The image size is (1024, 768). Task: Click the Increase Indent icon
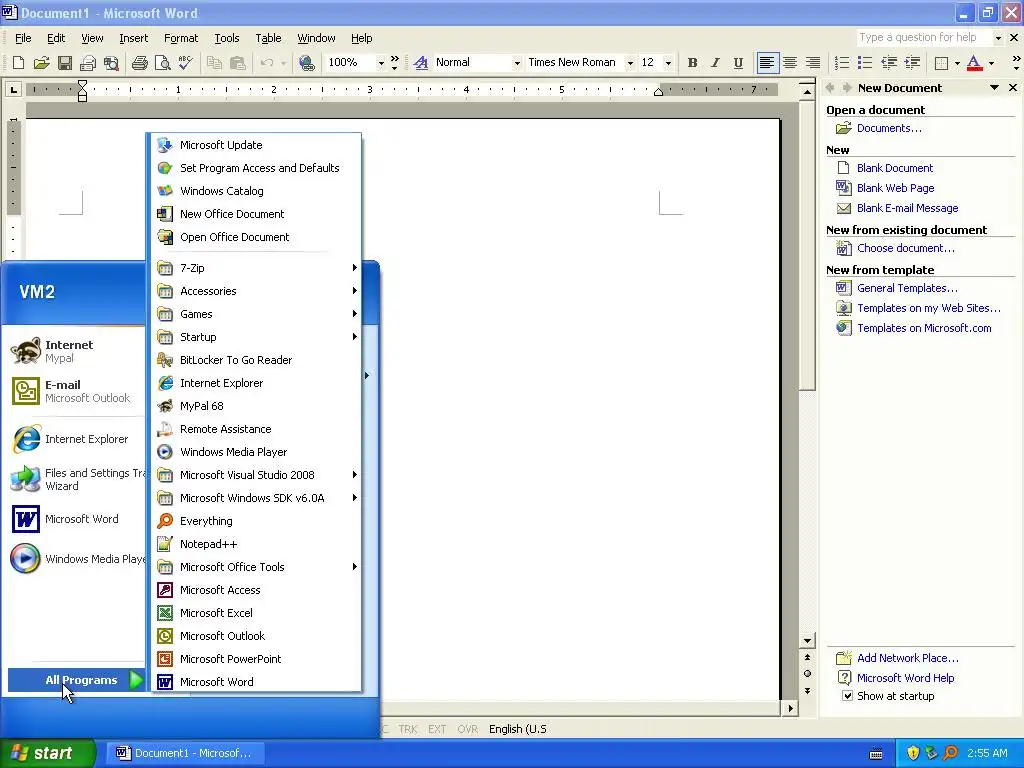(912, 63)
